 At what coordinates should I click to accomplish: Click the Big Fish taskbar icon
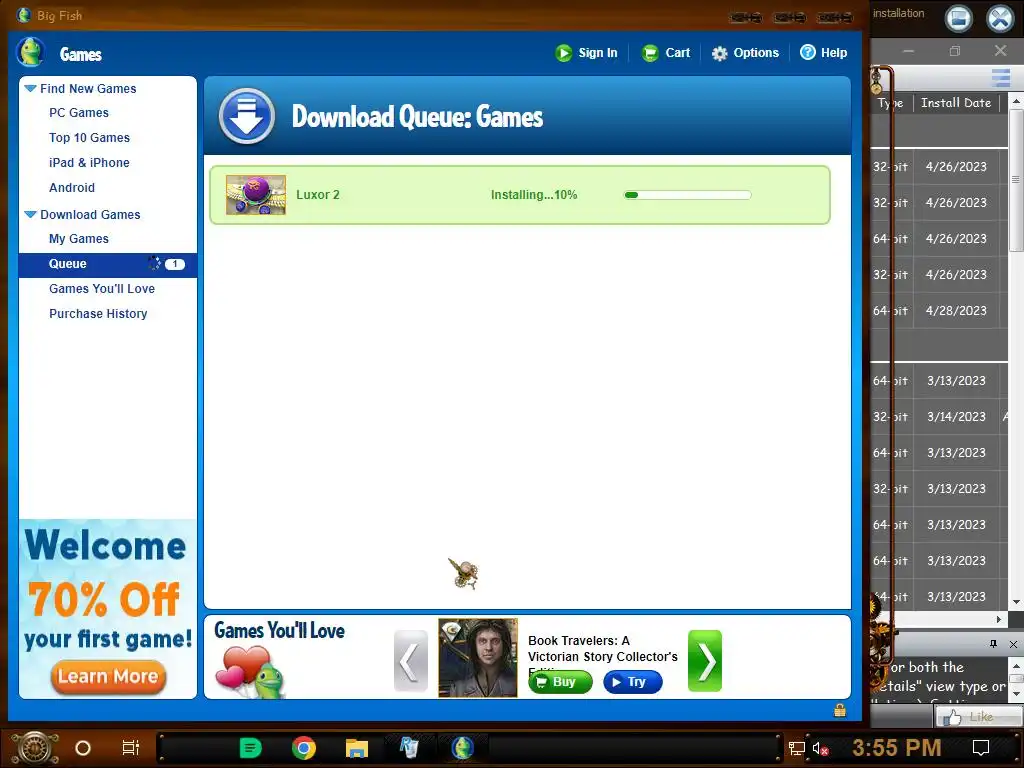(462, 748)
